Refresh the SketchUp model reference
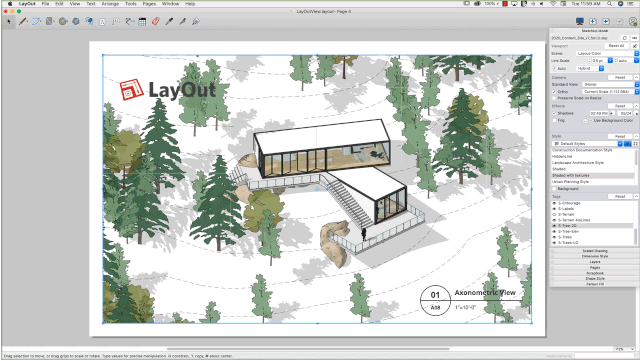Image resolution: width=640 pixels, height=361 pixels. click(x=624, y=38)
